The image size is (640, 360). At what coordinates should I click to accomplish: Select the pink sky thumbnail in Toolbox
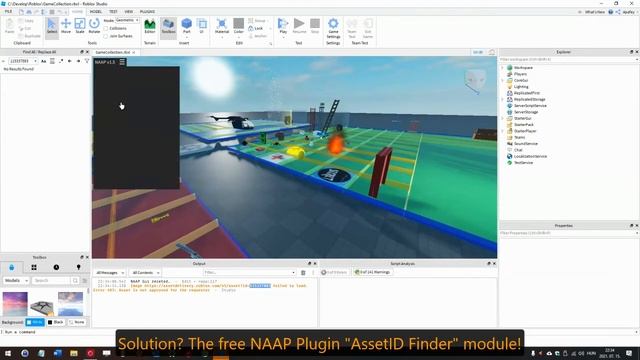(x=15, y=304)
